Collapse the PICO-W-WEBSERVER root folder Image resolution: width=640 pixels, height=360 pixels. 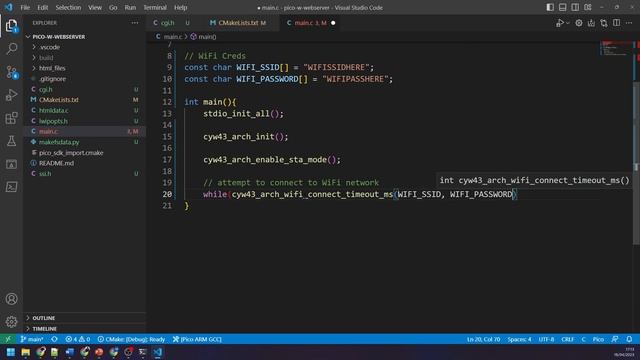click(x=58, y=37)
